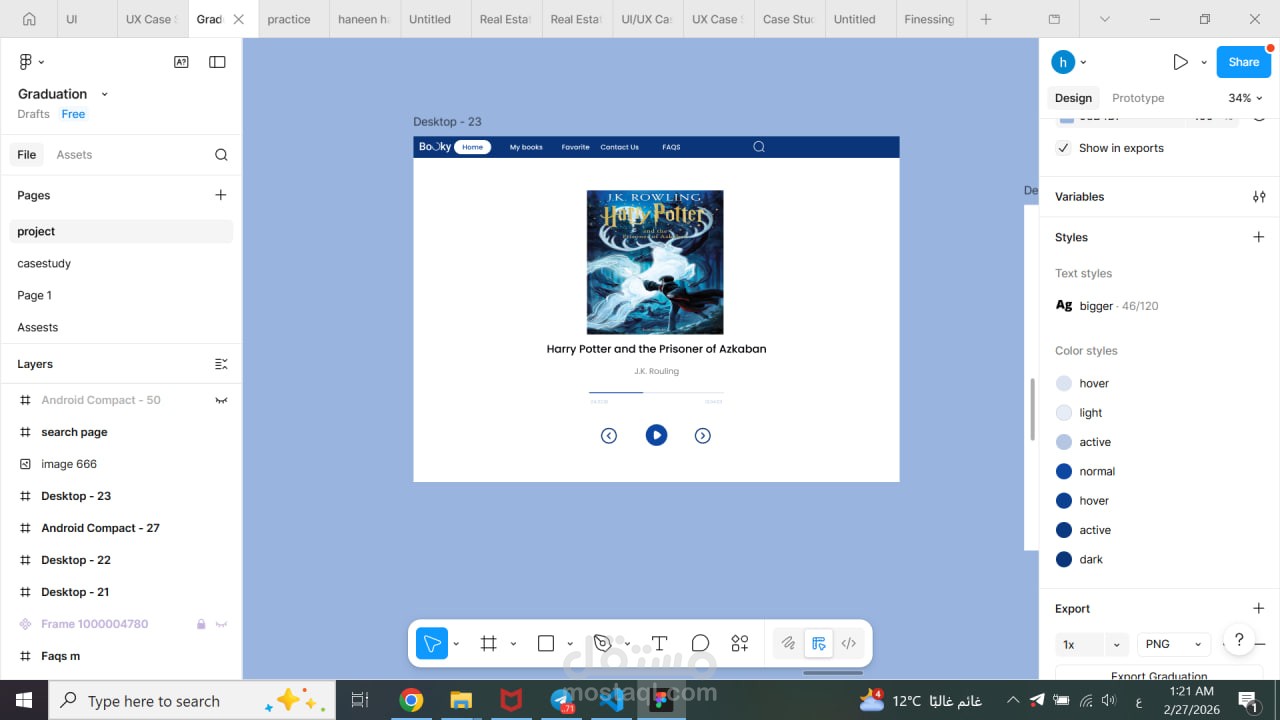
Task: Open Frame tool options chevron
Action: click(513, 644)
